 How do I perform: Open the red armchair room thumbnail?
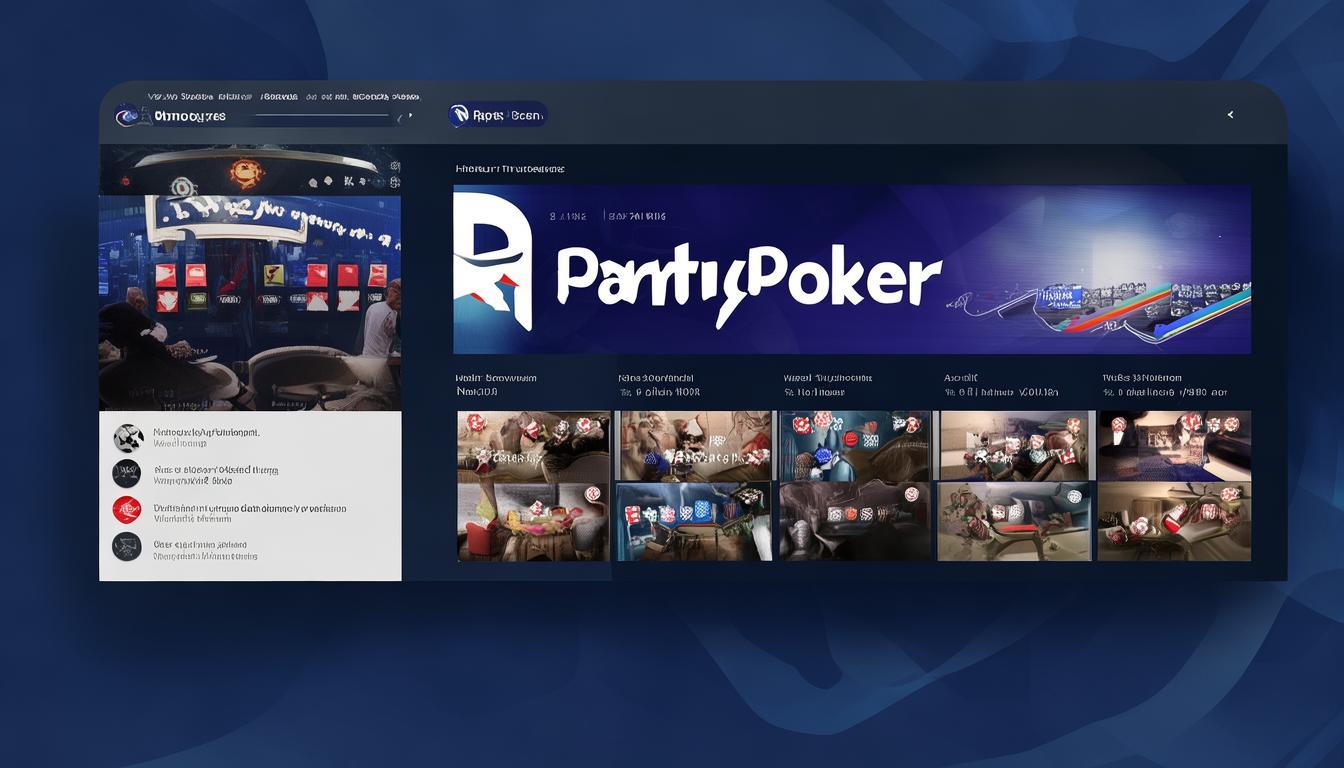(534, 522)
